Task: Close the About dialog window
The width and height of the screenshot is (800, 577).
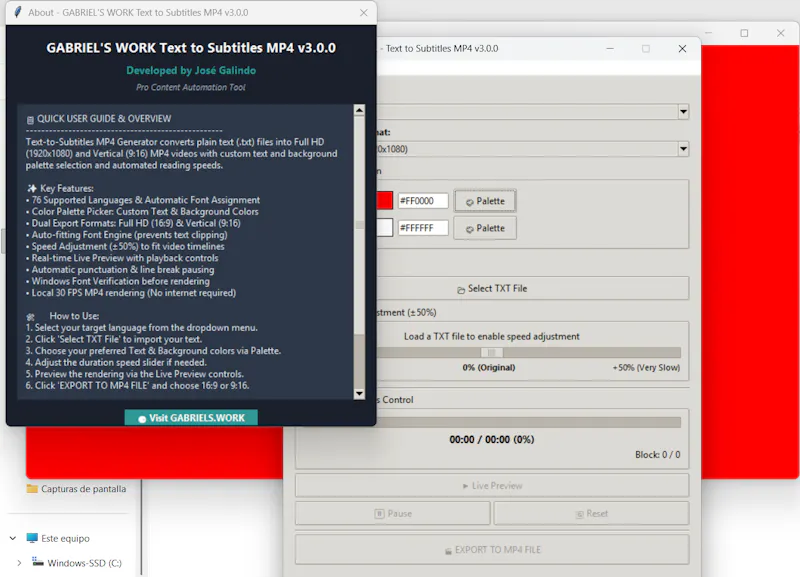Action: point(363,13)
